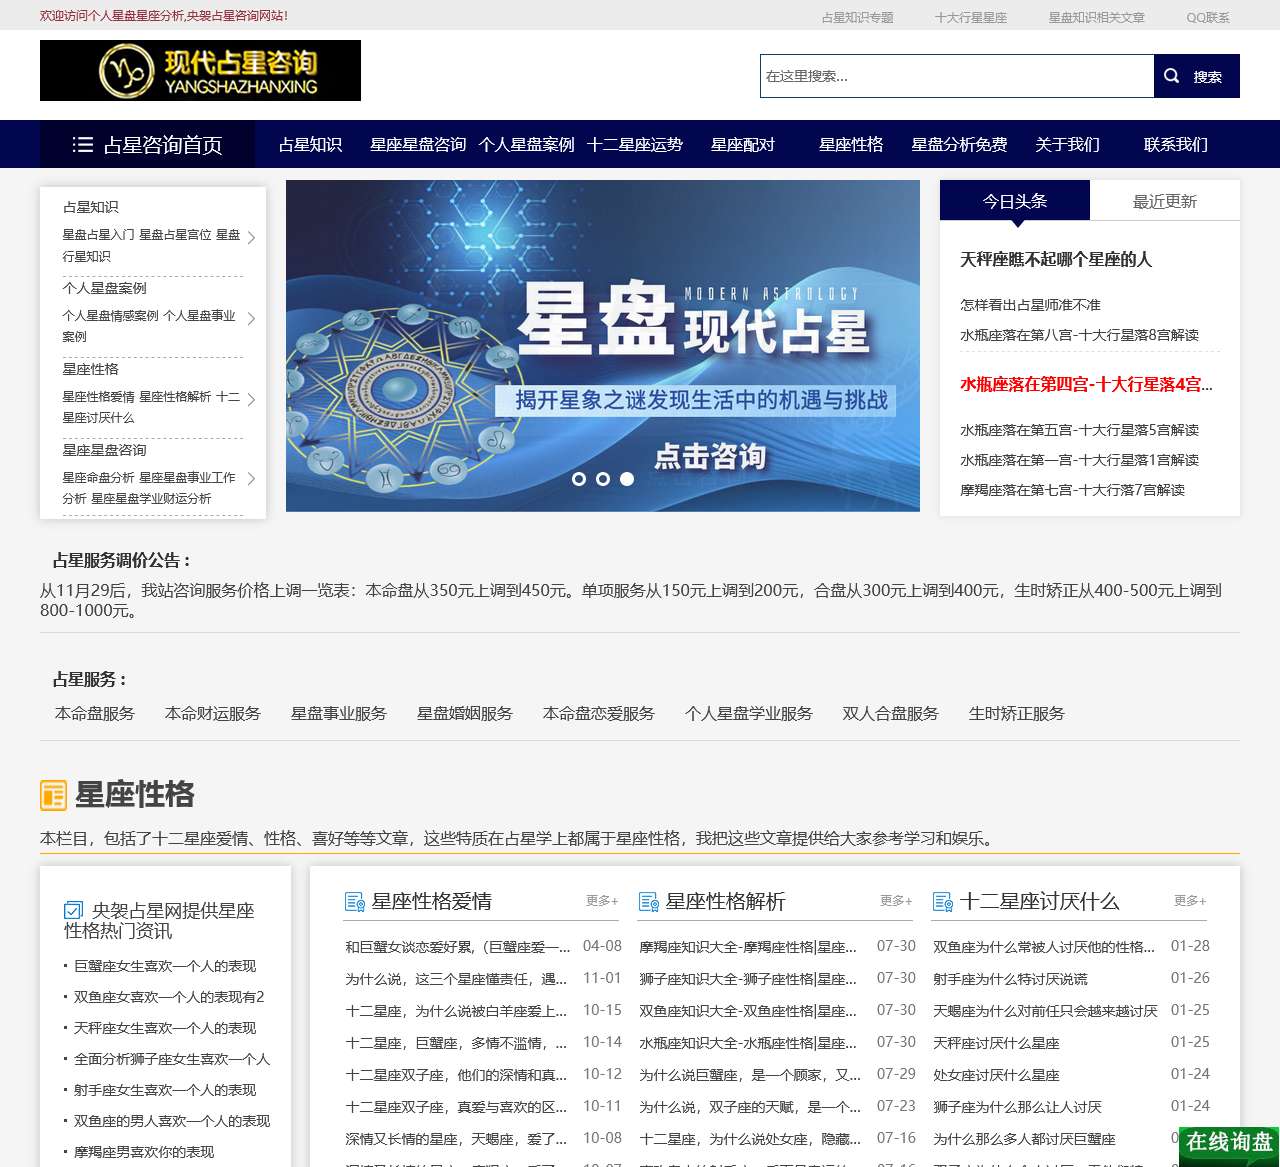Select the first banner carousel dot
1280x1167 pixels.
coord(579,479)
